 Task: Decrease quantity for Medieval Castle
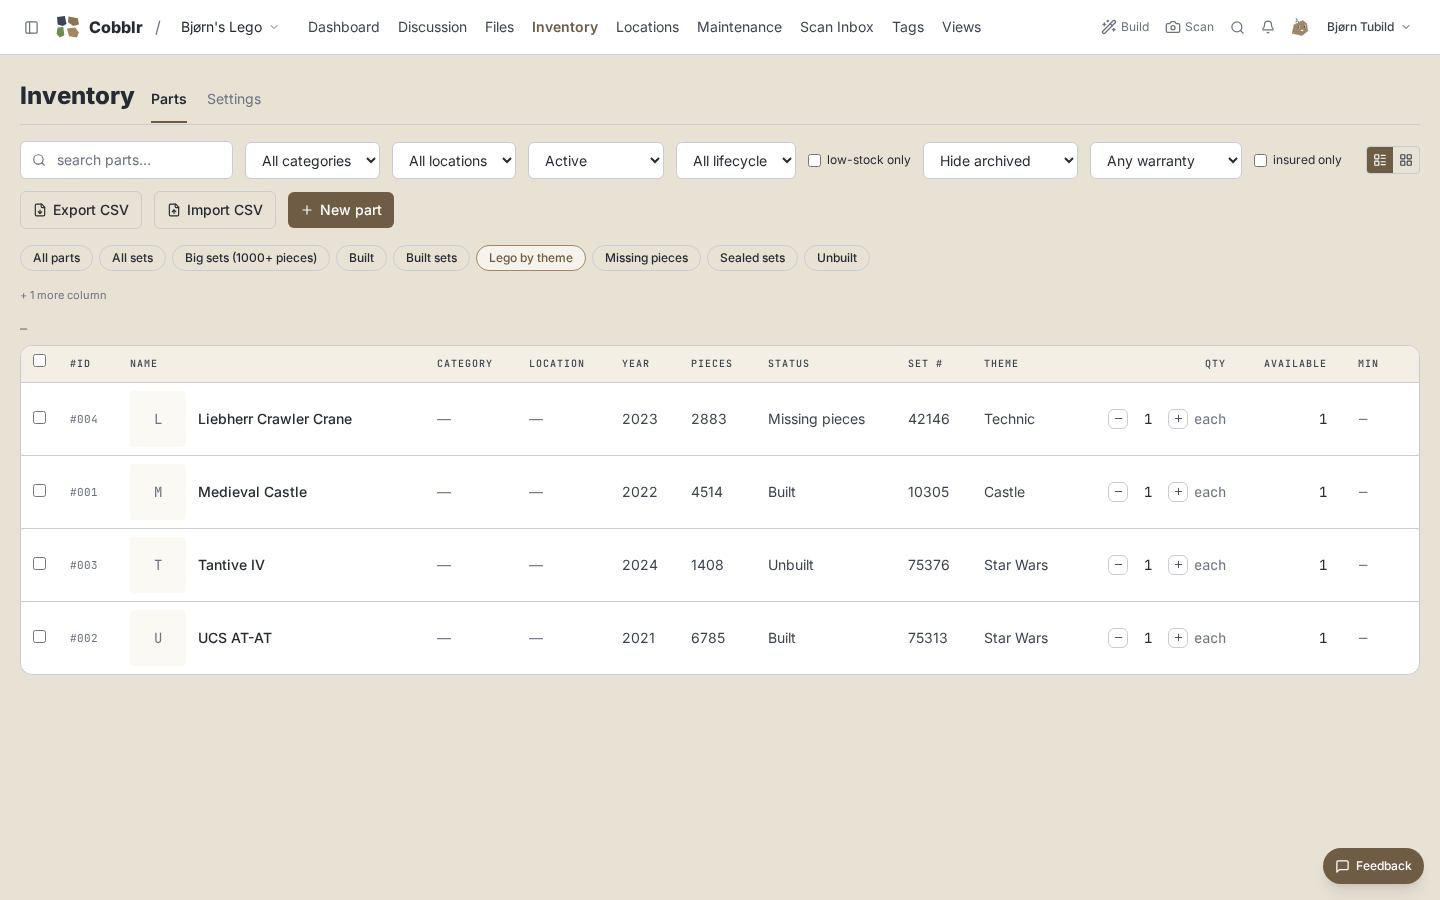1118,492
